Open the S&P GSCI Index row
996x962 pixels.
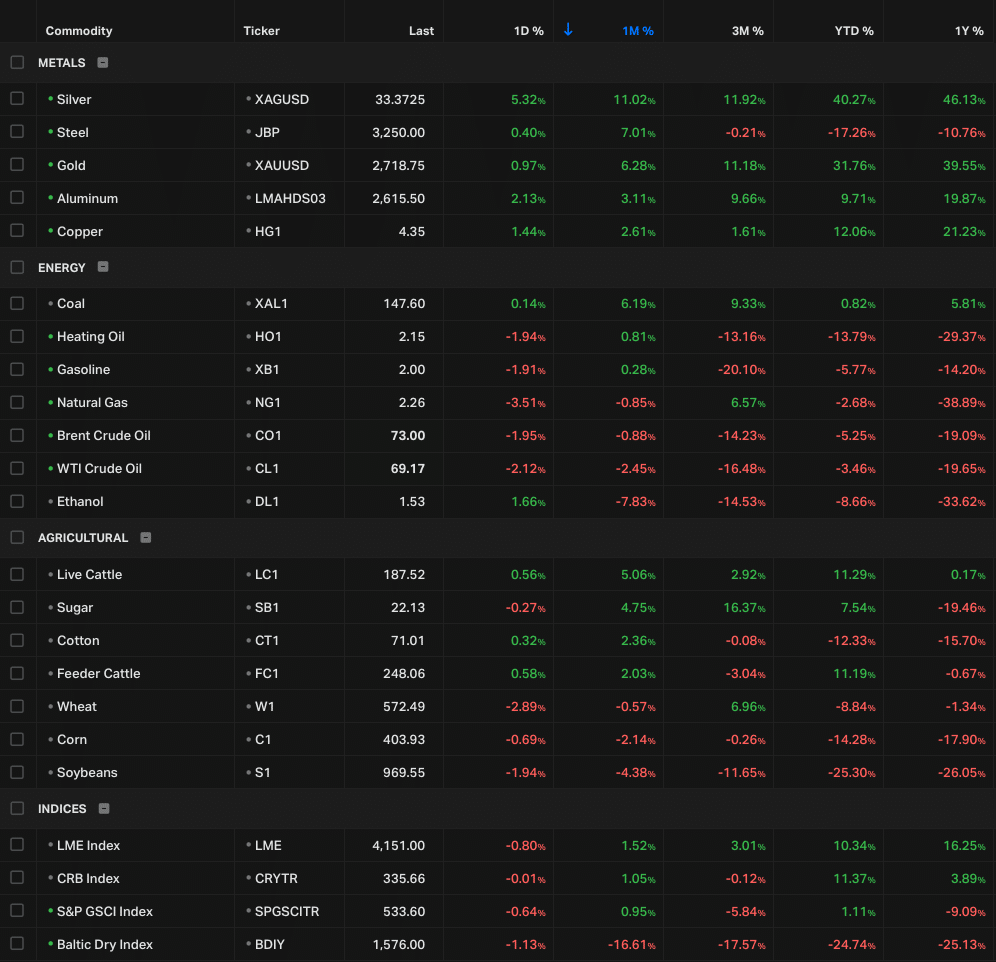point(105,911)
